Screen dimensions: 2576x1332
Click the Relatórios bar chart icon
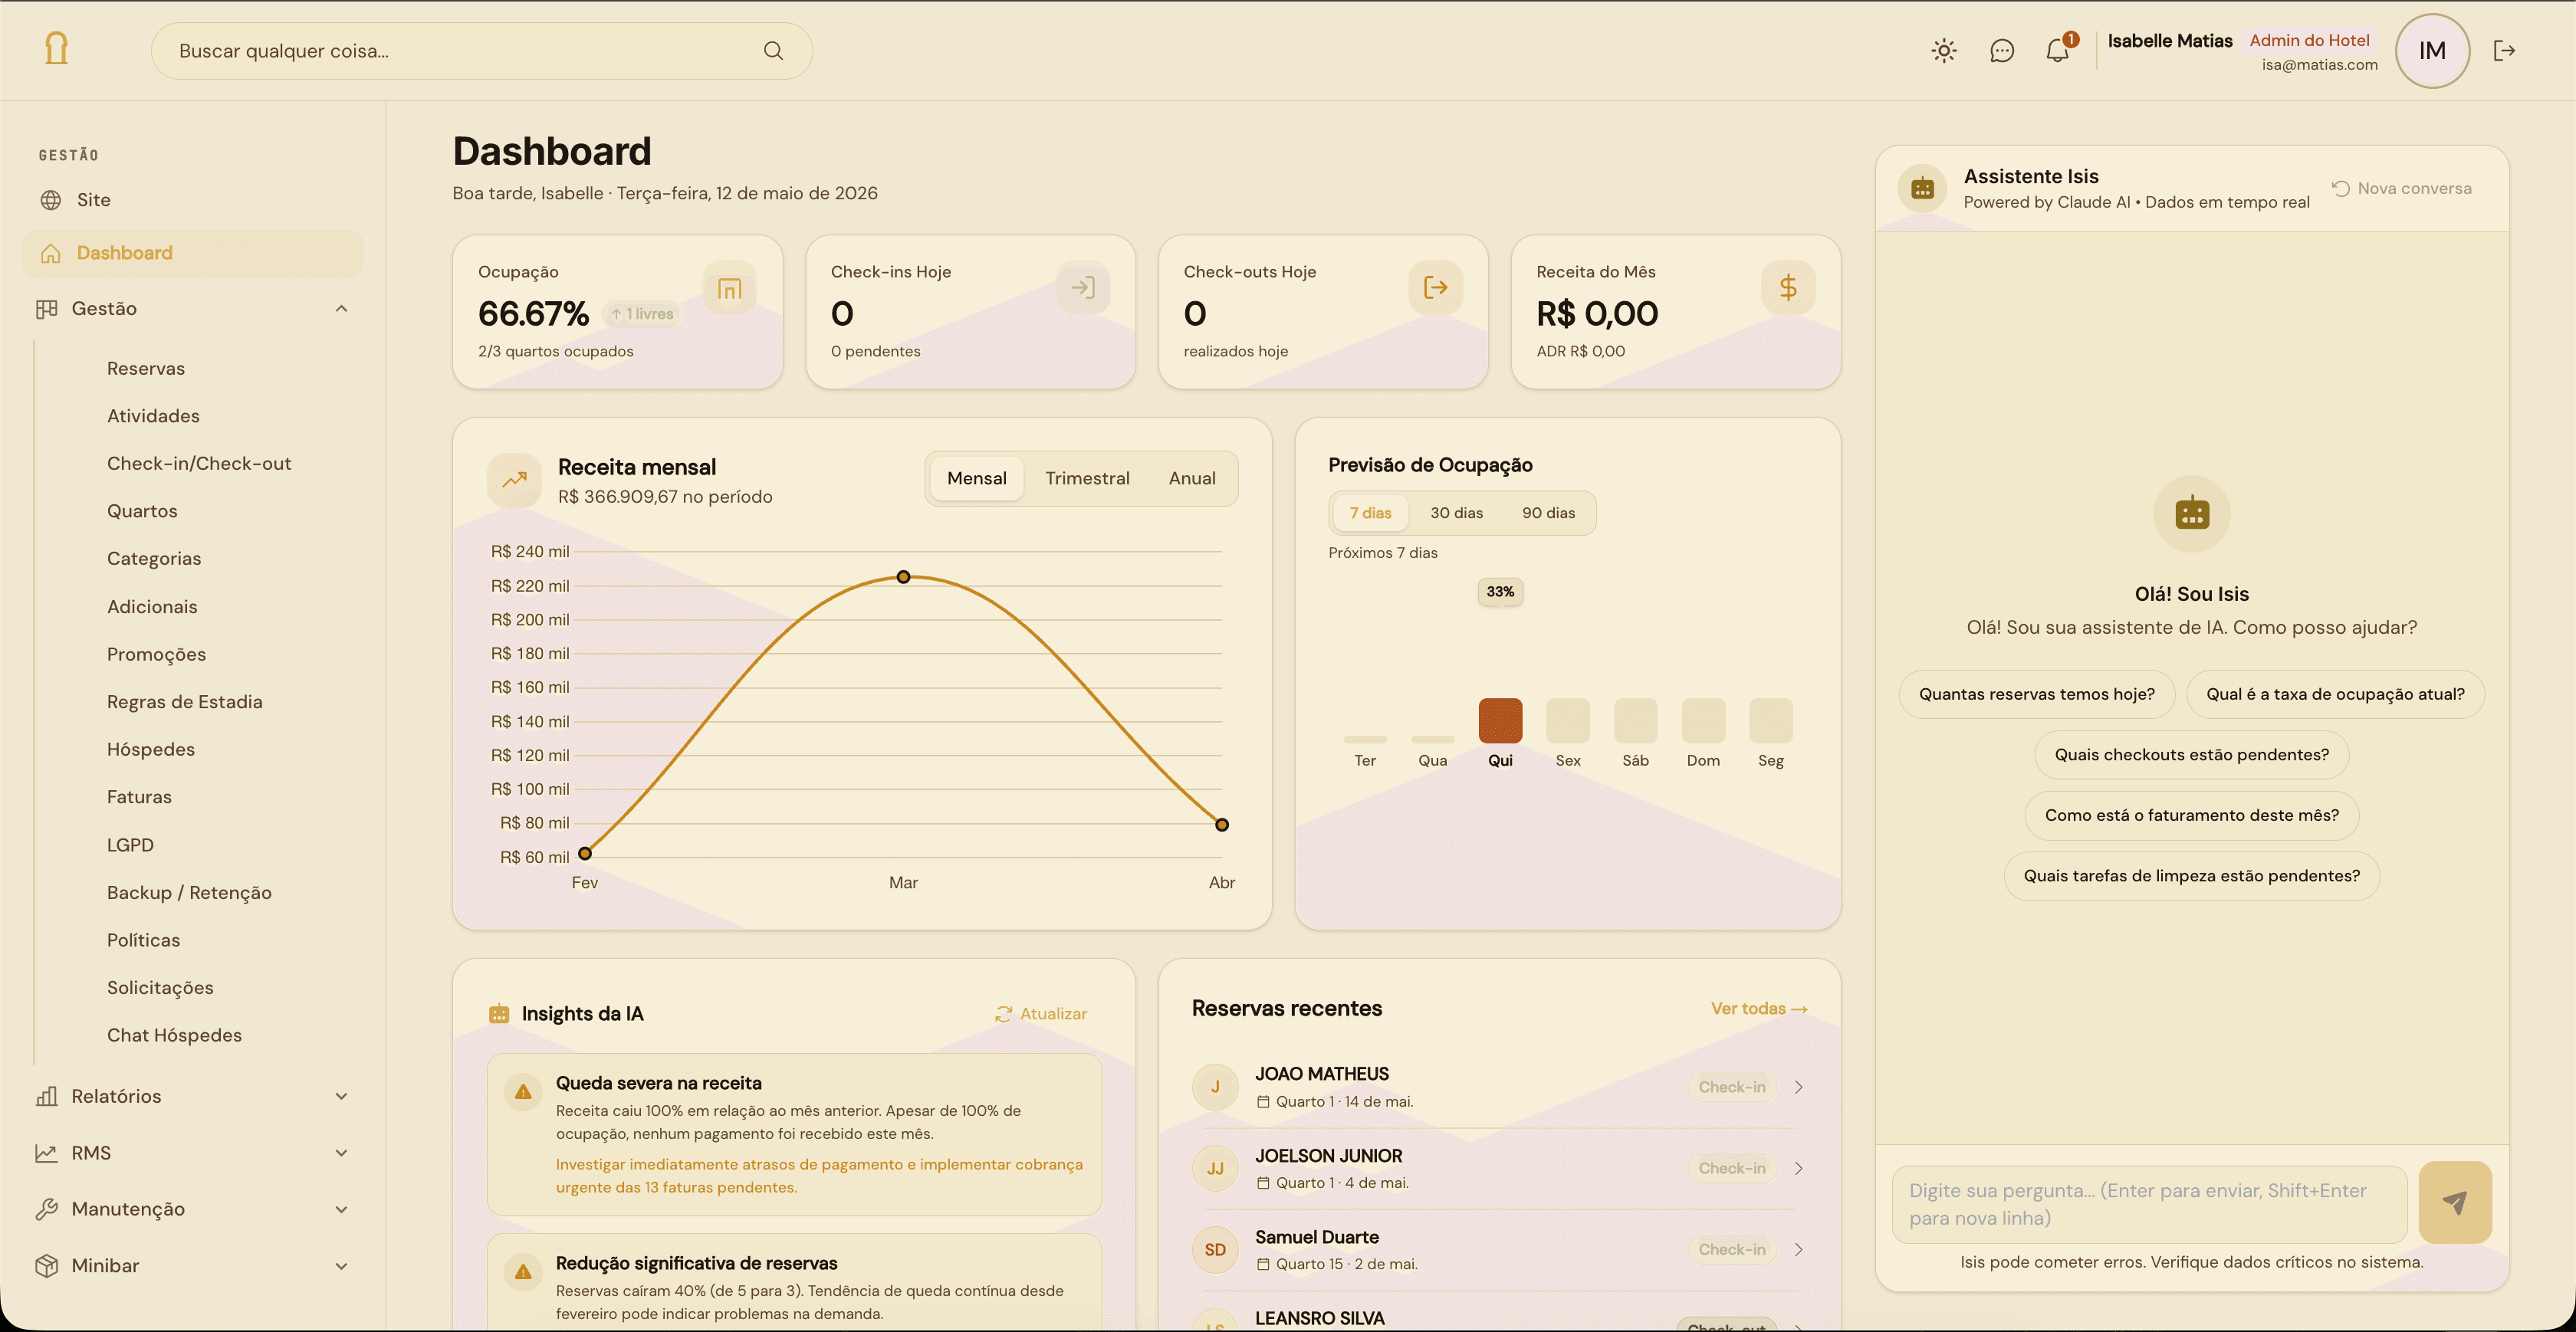(x=46, y=1097)
